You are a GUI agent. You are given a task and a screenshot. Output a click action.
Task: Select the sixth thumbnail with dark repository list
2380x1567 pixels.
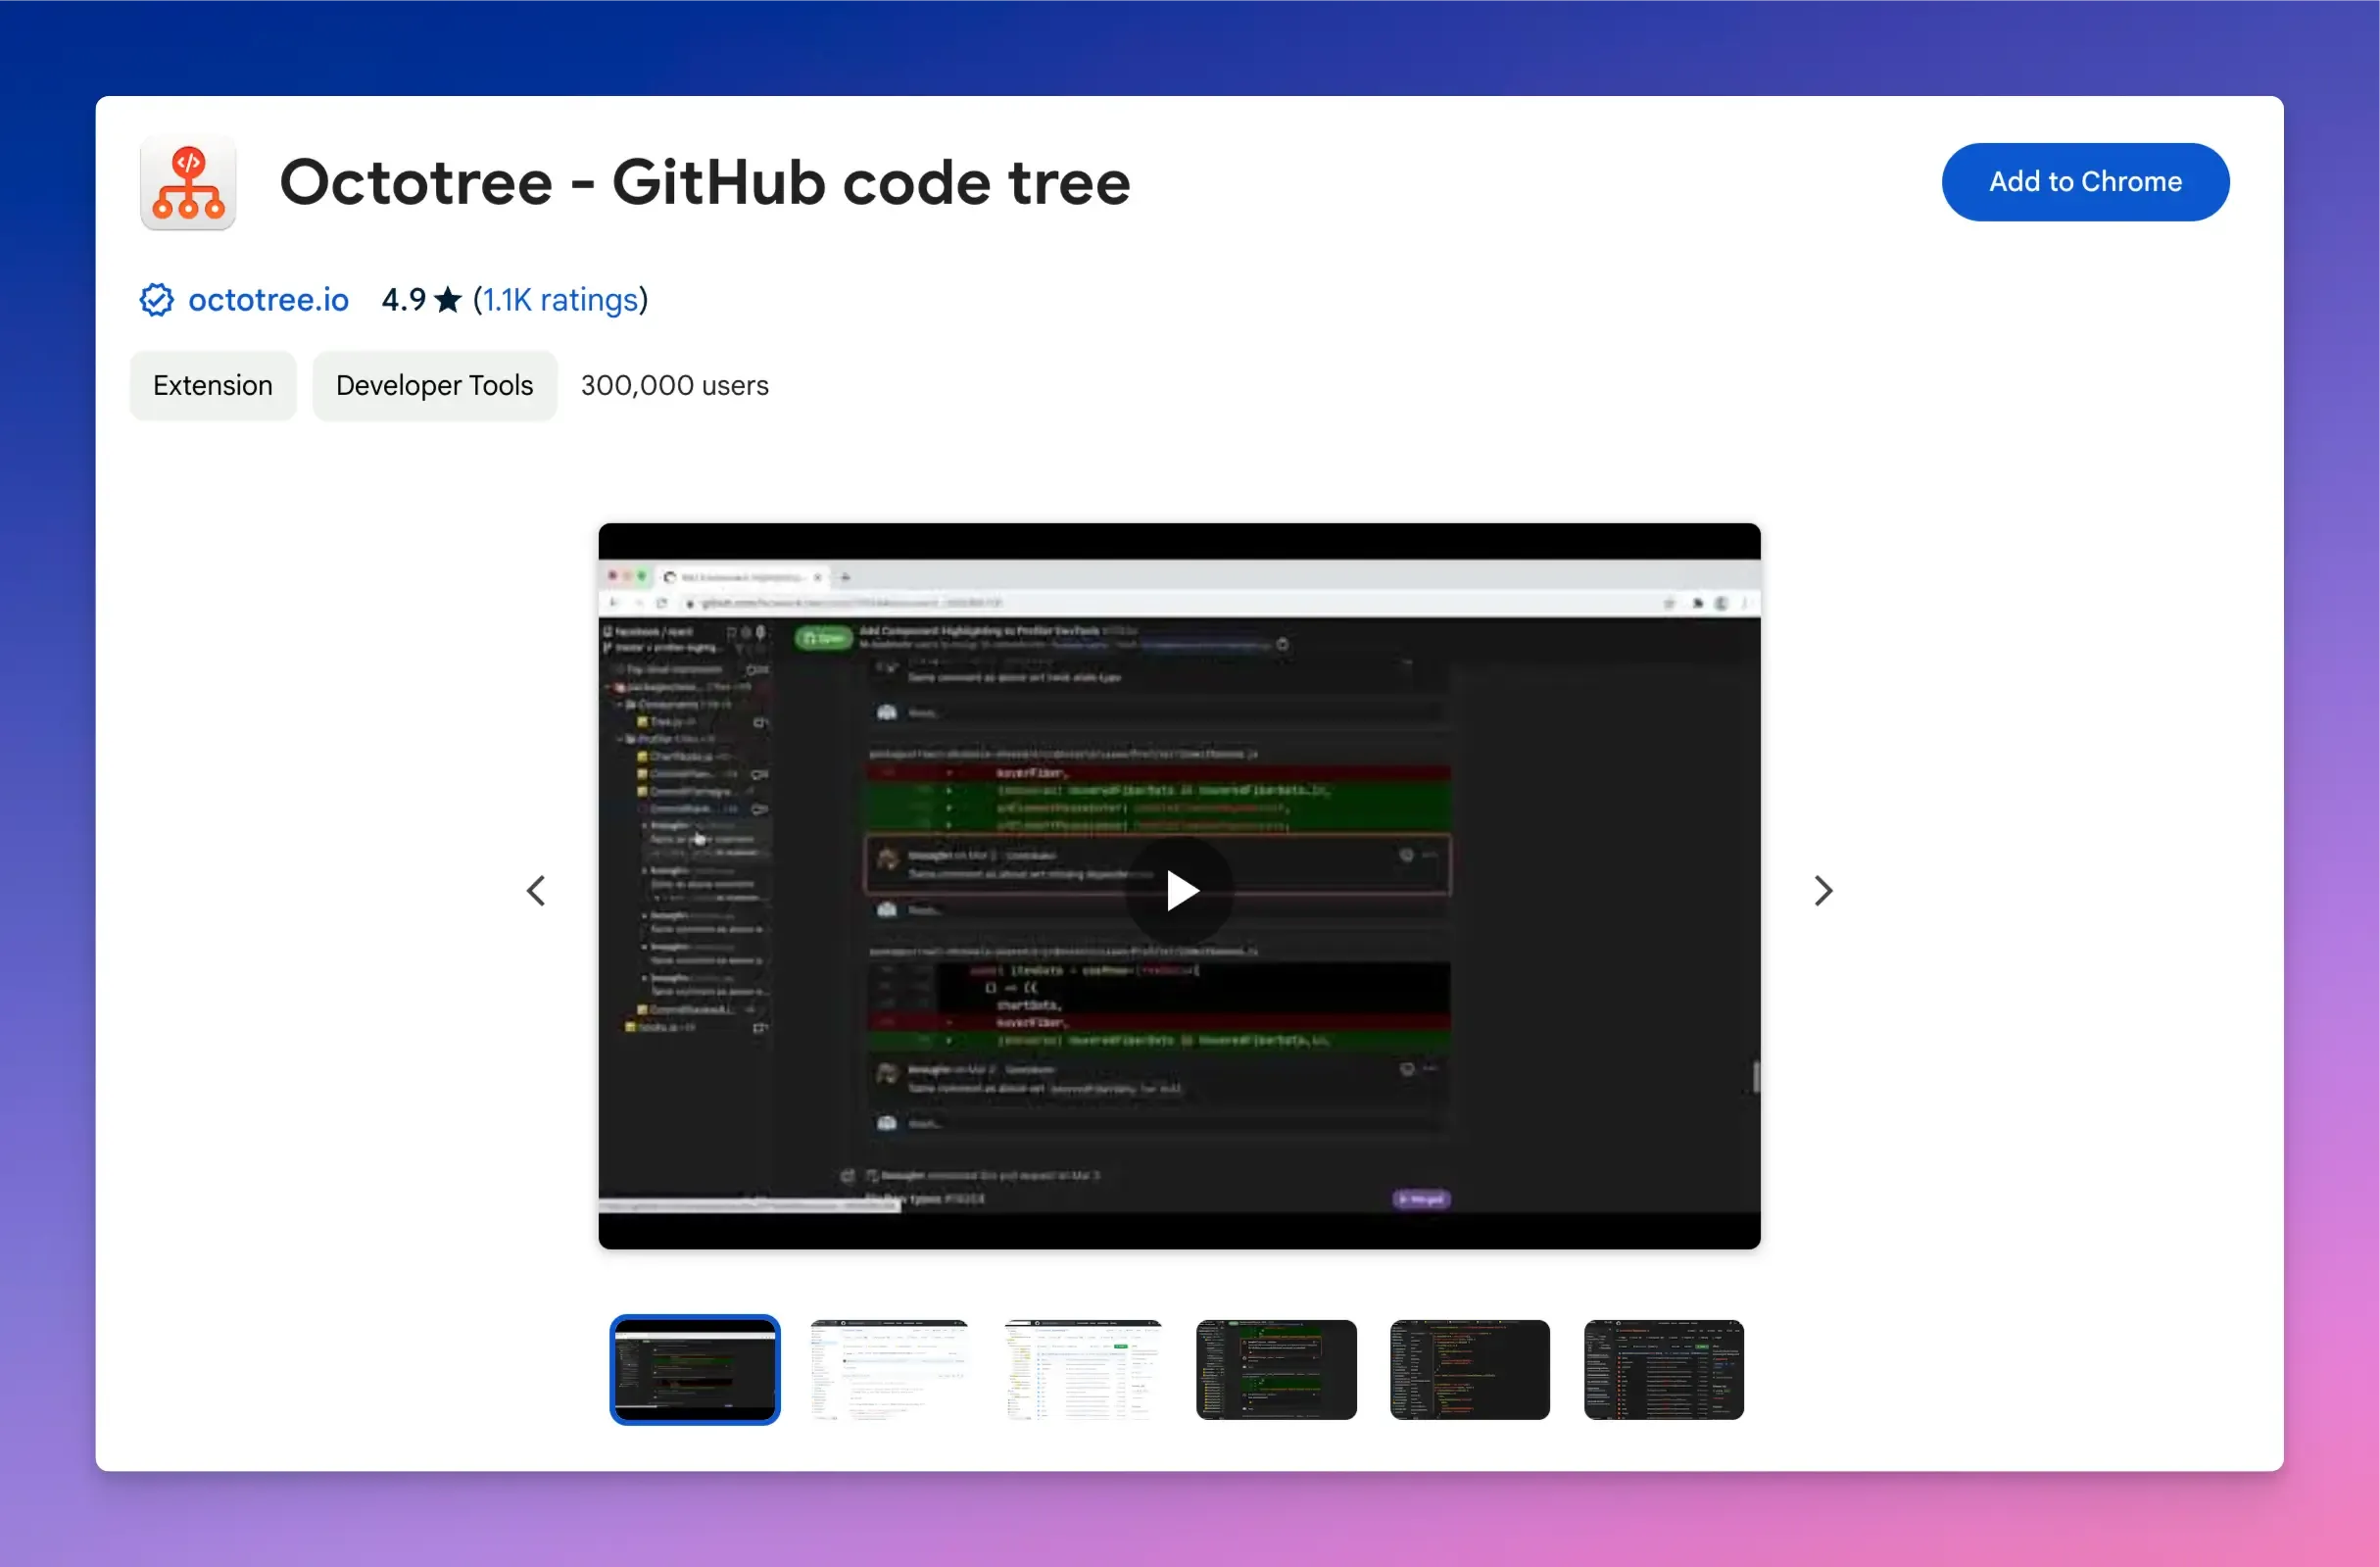pyautogui.click(x=1664, y=1369)
